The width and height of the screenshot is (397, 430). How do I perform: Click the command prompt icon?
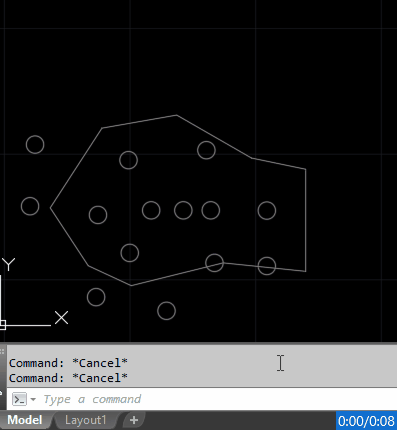click(19, 399)
